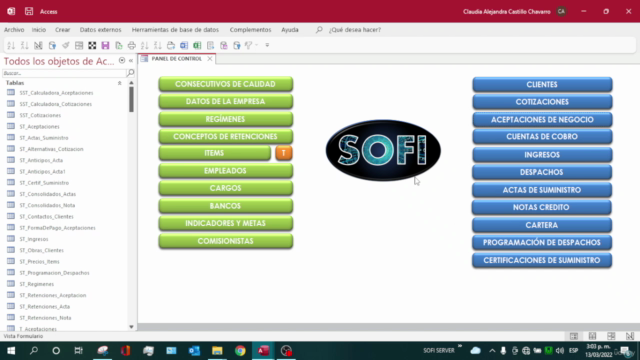Screen dimensions: 640x360
Task: Switch to Form view in status bar
Action: [574, 336]
